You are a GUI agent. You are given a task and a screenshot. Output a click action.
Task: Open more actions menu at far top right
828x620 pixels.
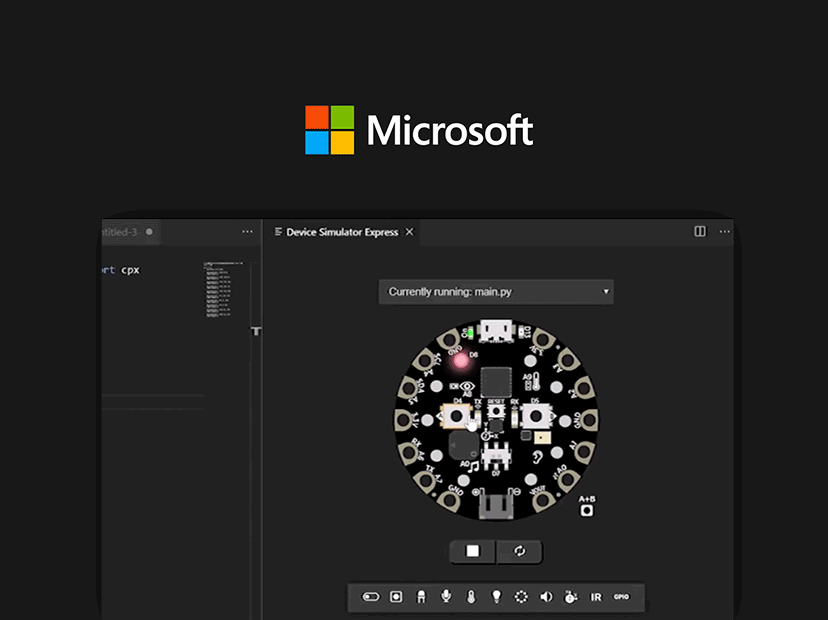[724, 231]
